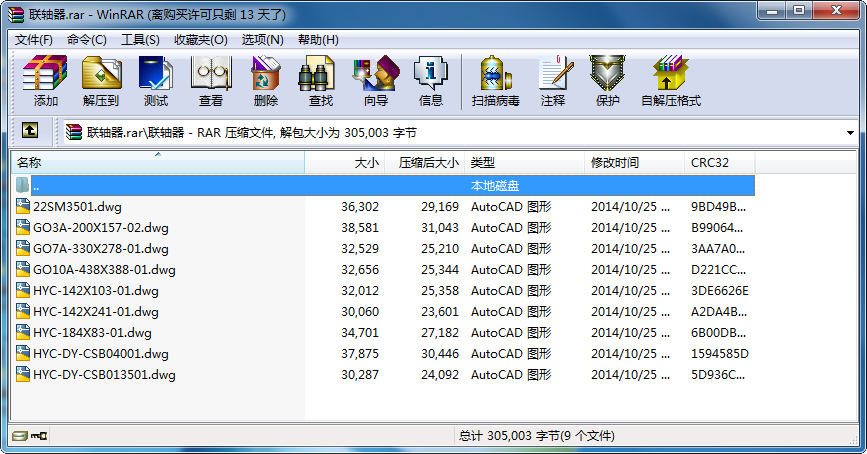Sort by Name (名称) column header
Image resolution: width=867 pixels, height=454 pixels.
pos(158,163)
